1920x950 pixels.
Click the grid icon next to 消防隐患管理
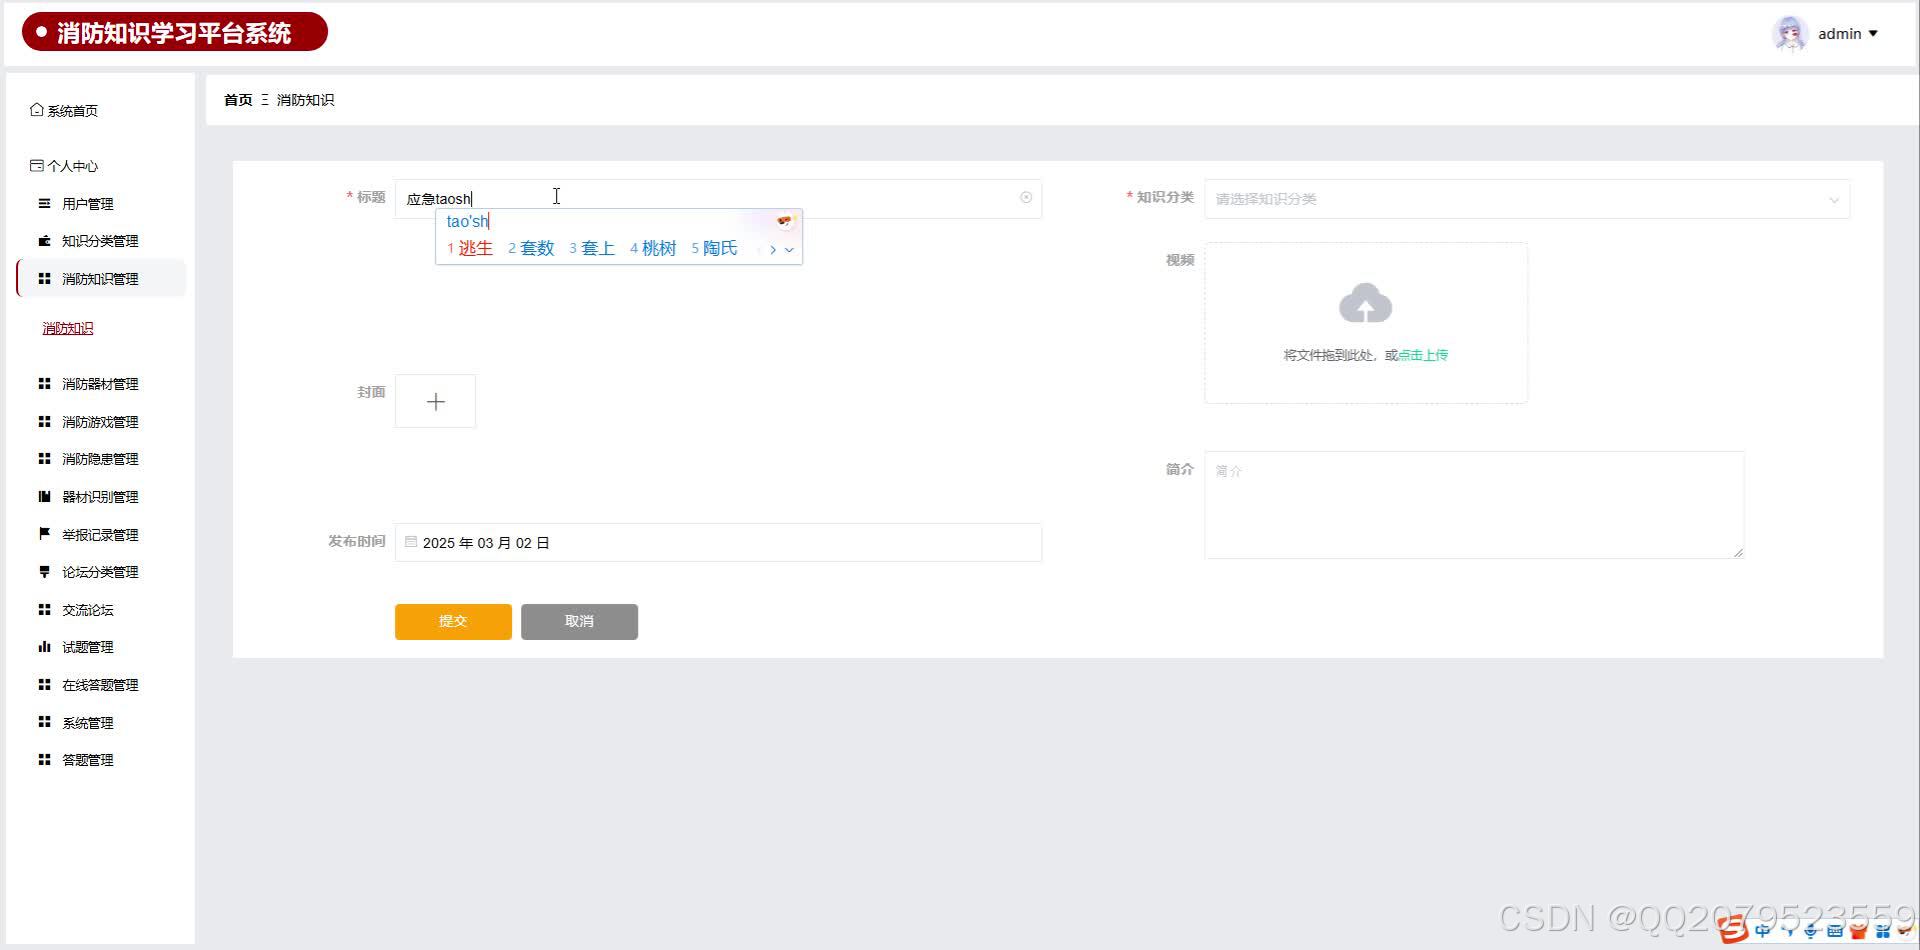pos(44,458)
